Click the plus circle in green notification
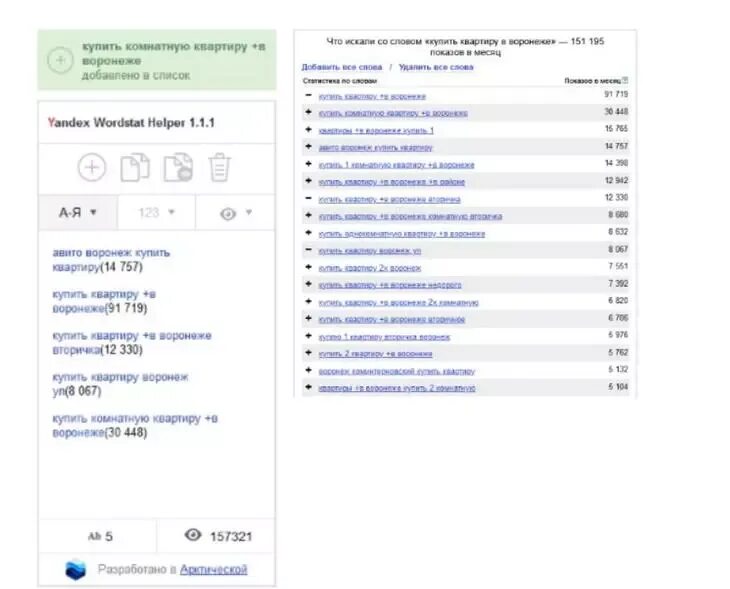 (61, 60)
